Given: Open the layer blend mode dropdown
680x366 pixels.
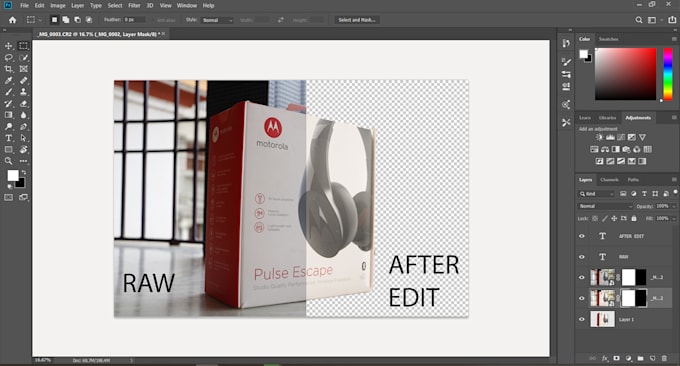Looking at the screenshot, I should coord(605,206).
